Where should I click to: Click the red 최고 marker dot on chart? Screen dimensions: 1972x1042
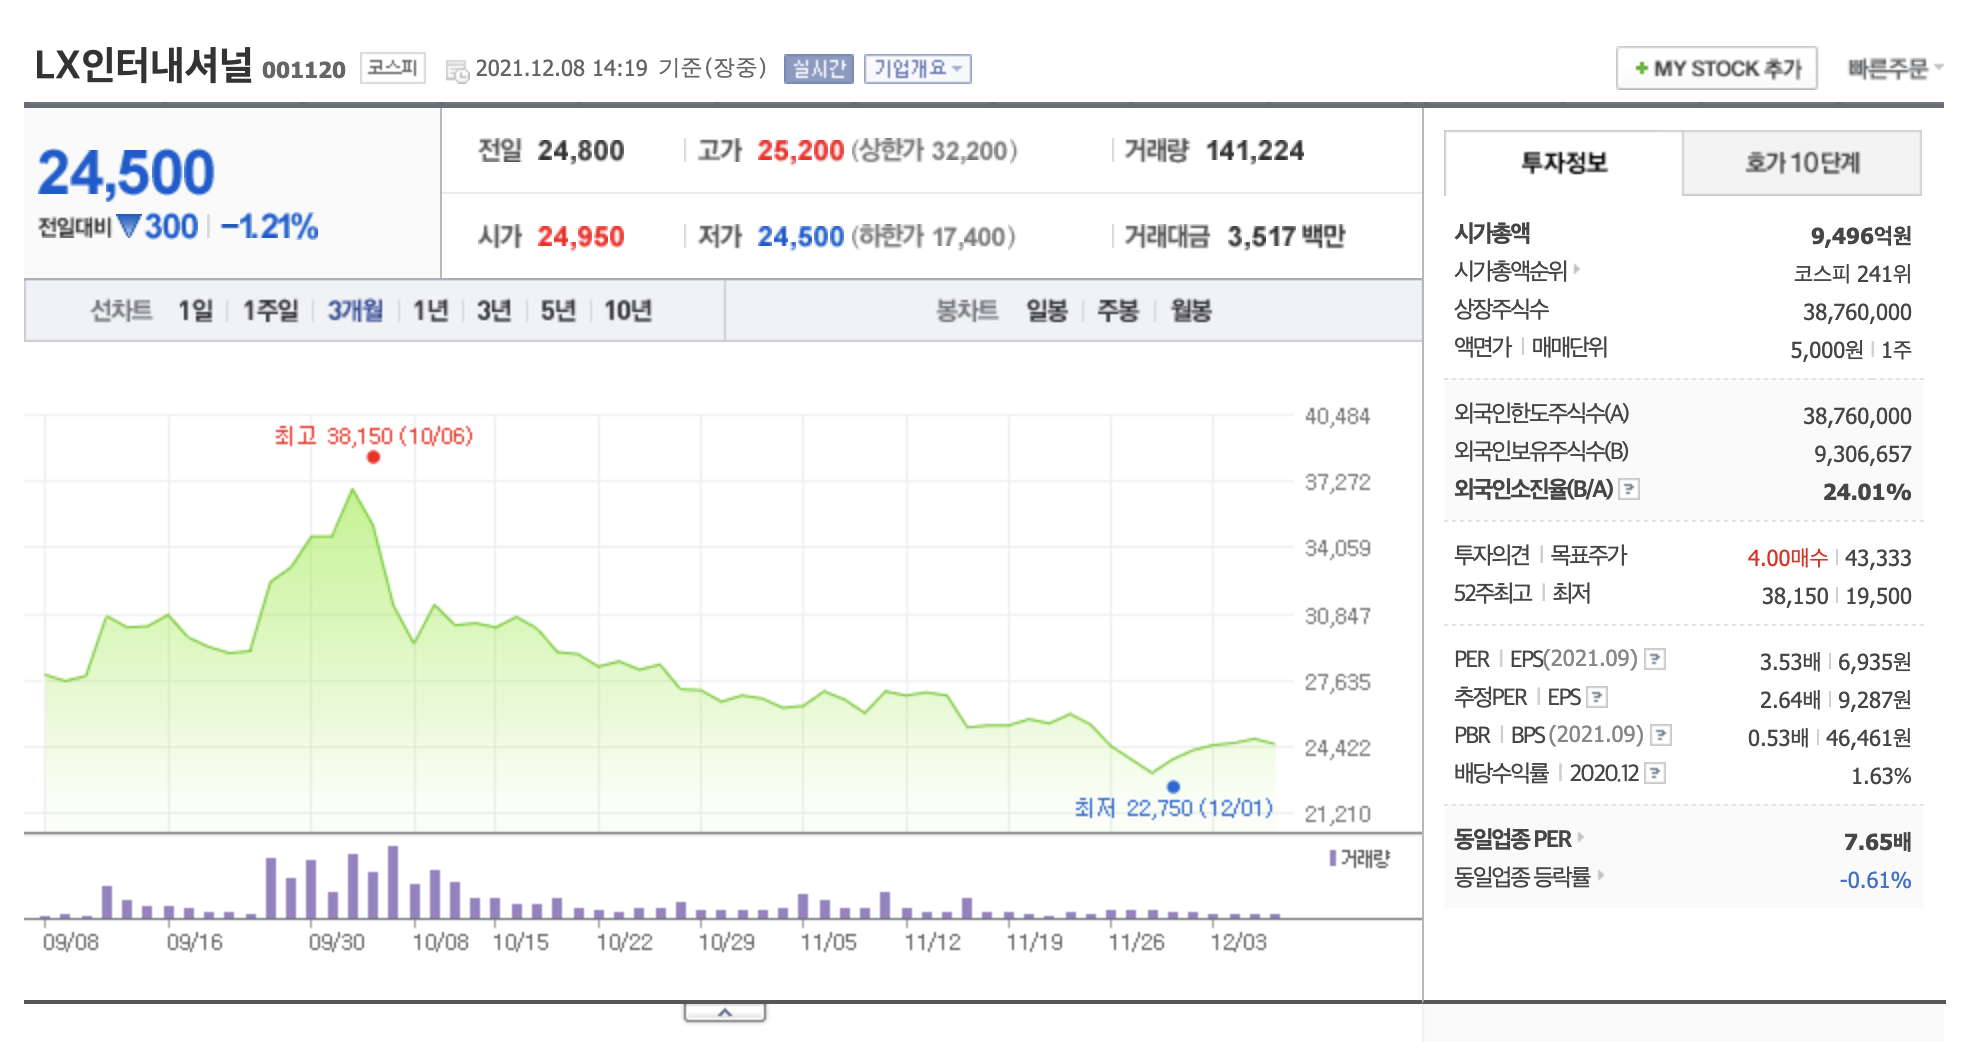pyautogui.click(x=373, y=457)
